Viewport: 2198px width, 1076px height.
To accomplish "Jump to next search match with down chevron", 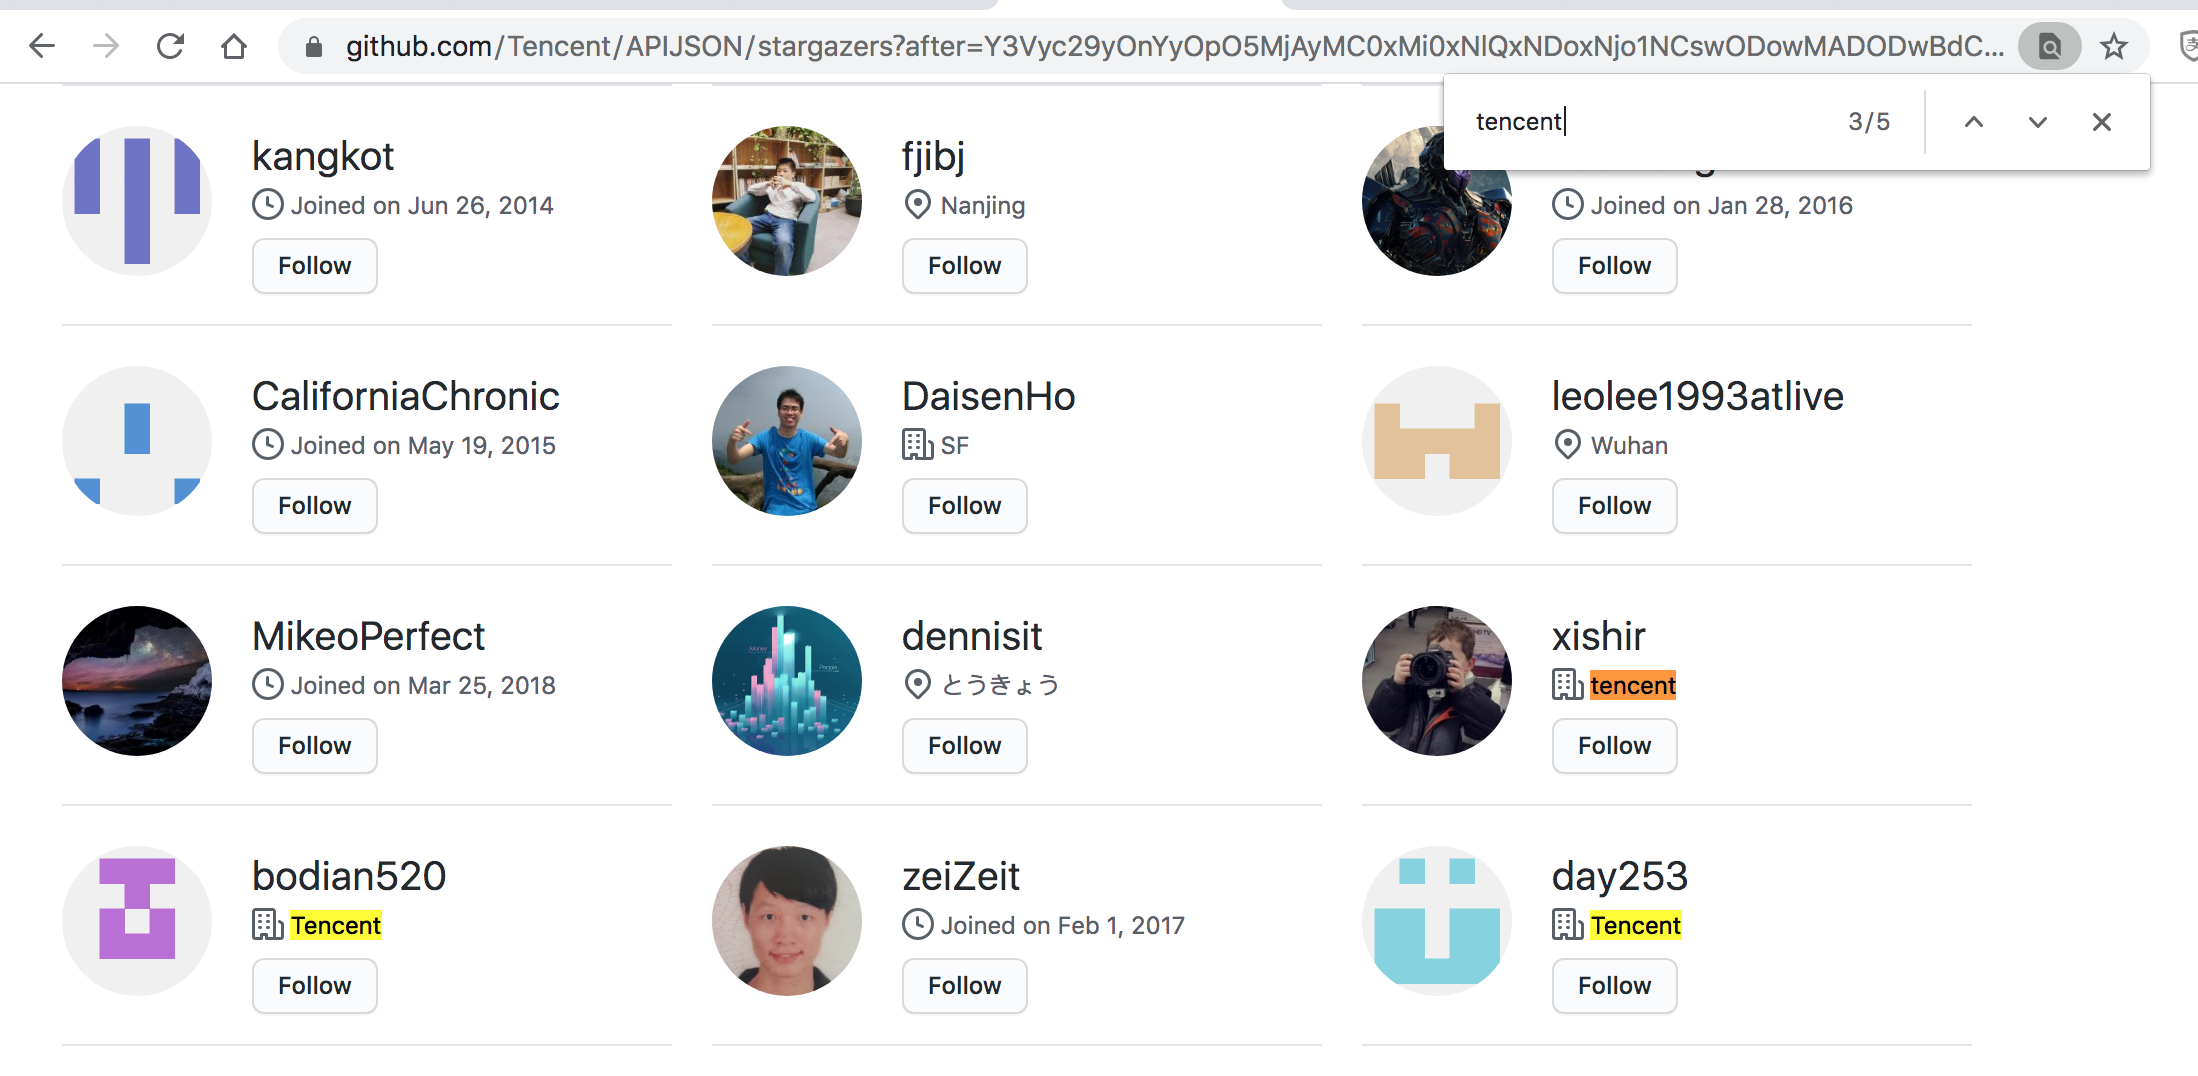I will coord(2037,121).
